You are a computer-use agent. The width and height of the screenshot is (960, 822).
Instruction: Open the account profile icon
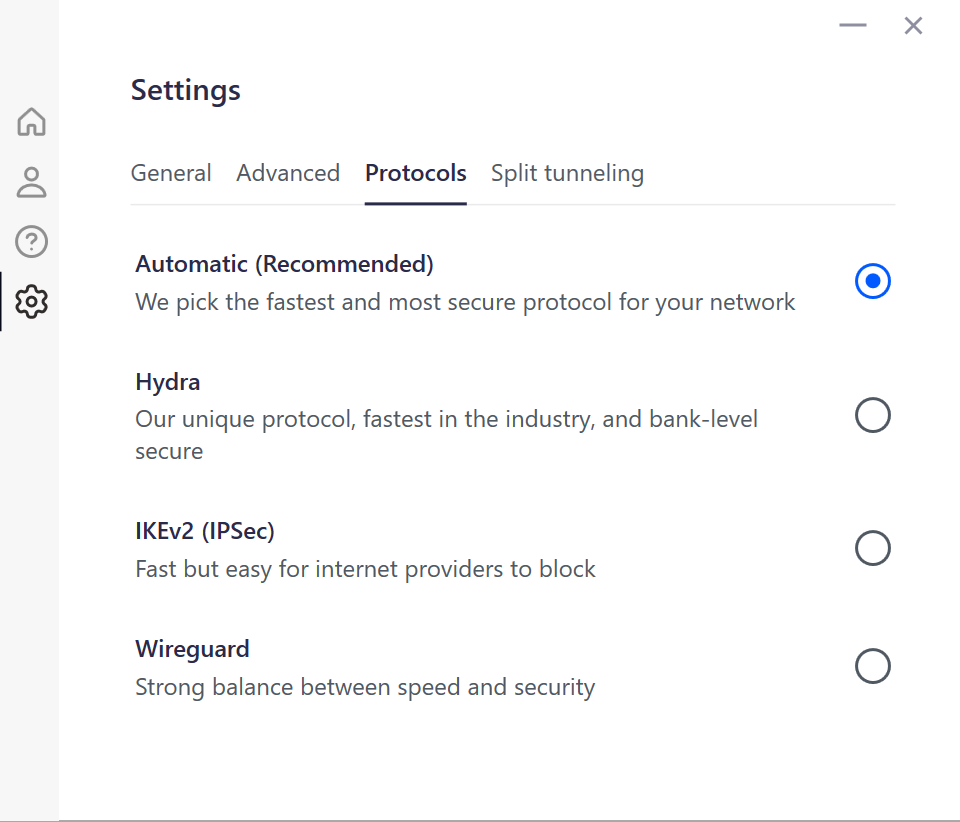32,182
